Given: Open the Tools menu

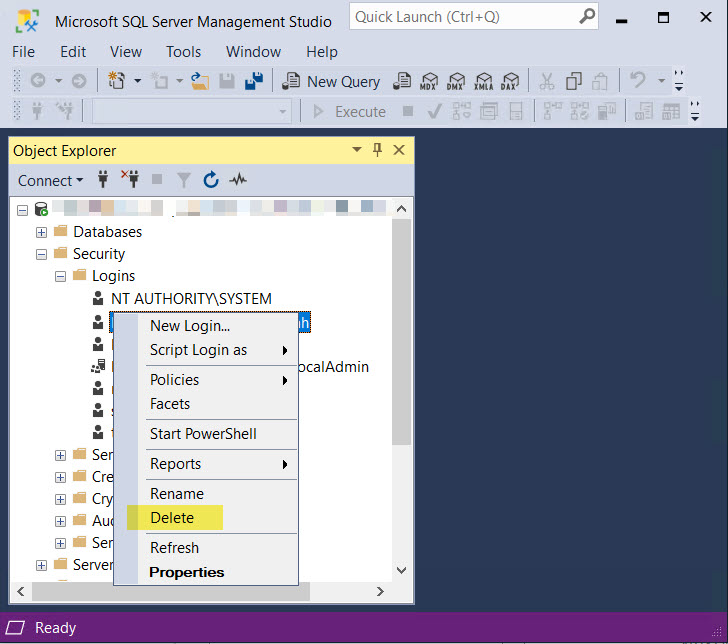Looking at the screenshot, I should coord(183,52).
